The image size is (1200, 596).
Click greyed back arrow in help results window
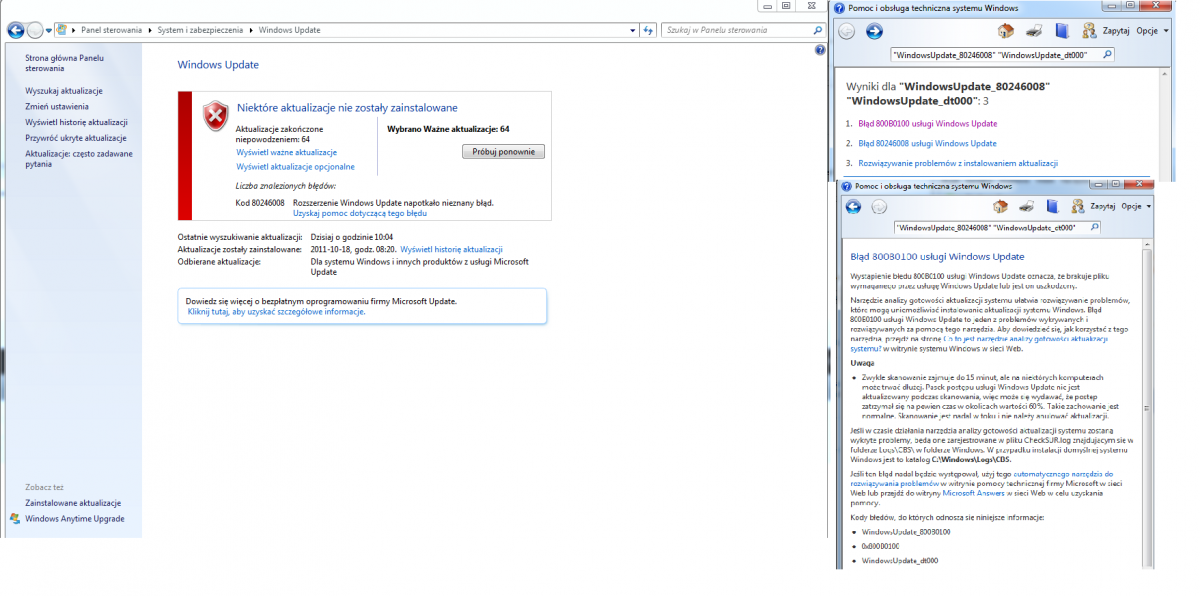point(847,31)
